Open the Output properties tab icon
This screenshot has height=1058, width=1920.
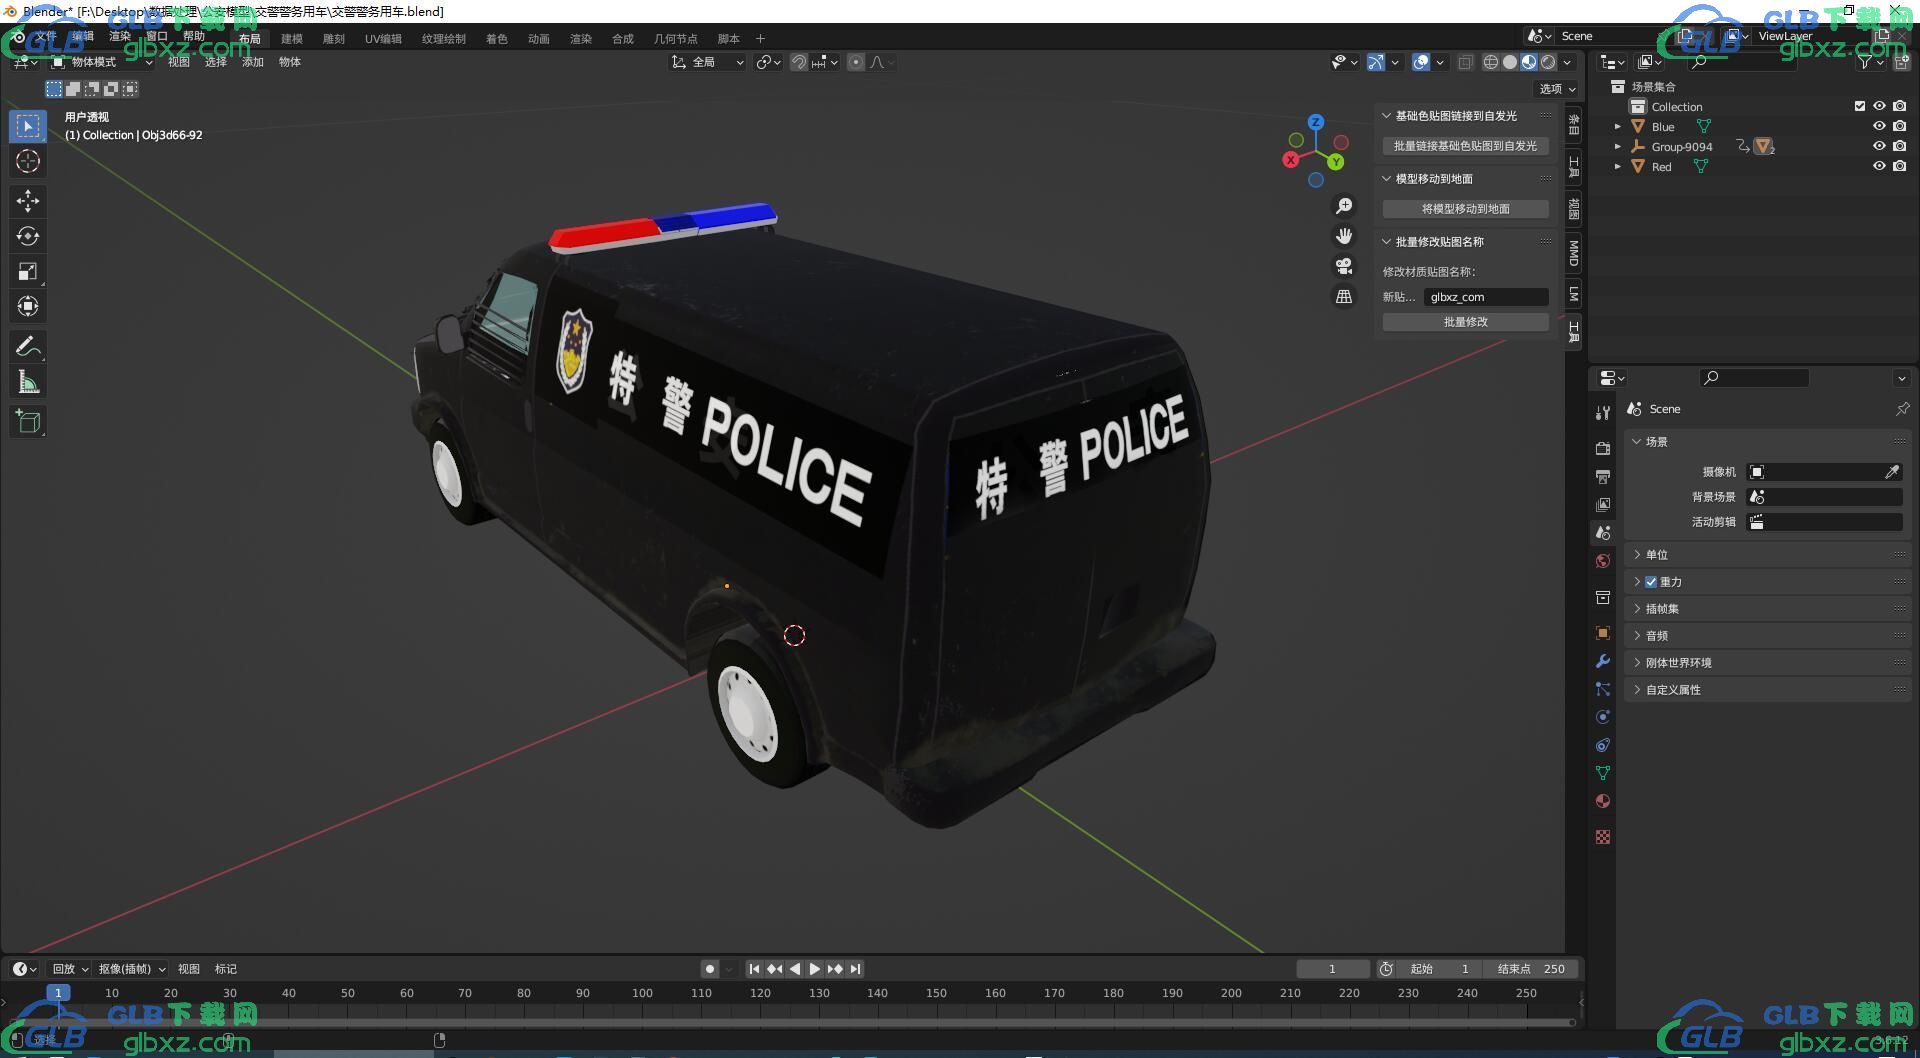(1603, 476)
